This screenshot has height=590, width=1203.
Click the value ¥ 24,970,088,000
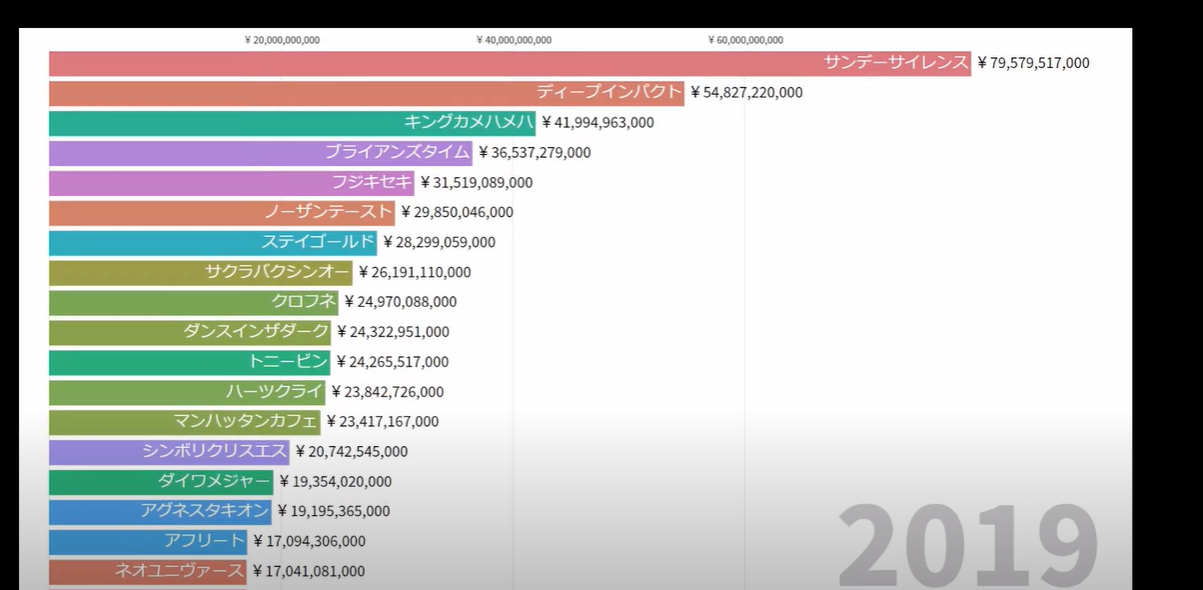[401, 302]
